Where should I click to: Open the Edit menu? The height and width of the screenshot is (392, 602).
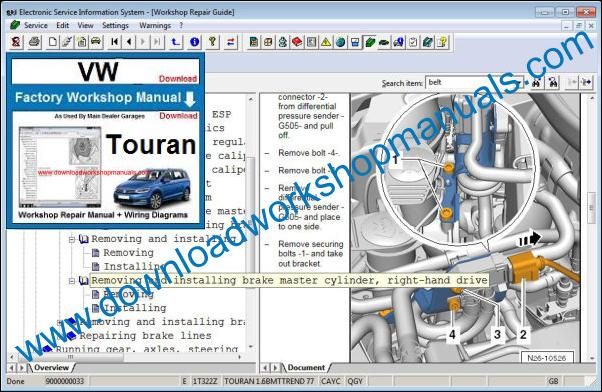[63, 25]
